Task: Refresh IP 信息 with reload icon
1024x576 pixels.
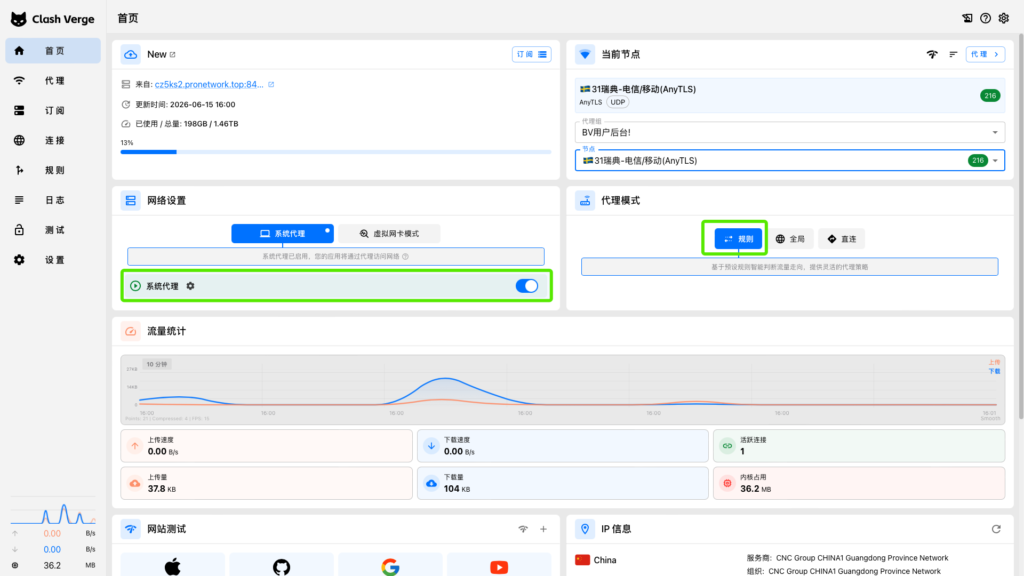Action: click(x=996, y=529)
